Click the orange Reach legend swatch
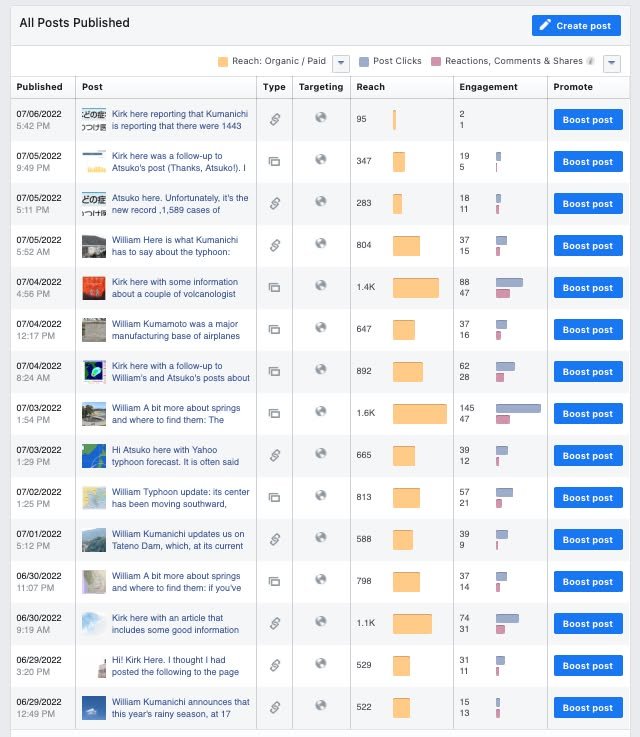This screenshot has height=737, width=640. (223, 62)
